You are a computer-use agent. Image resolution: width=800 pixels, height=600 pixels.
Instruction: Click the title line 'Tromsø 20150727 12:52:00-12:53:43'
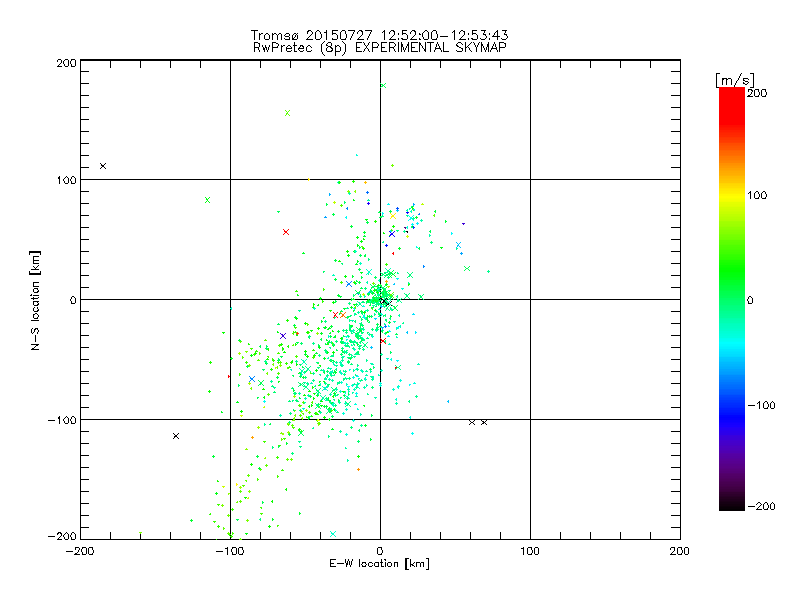[x=379, y=35]
